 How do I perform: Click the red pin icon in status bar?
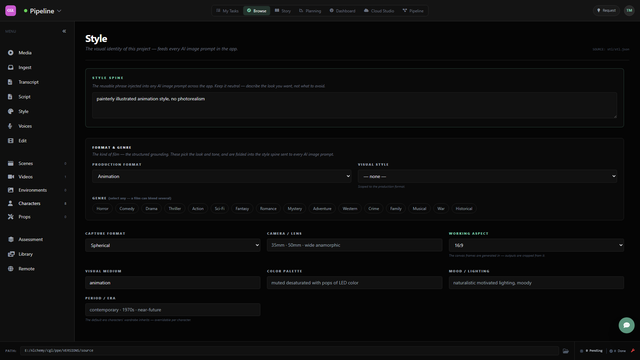pos(633,351)
